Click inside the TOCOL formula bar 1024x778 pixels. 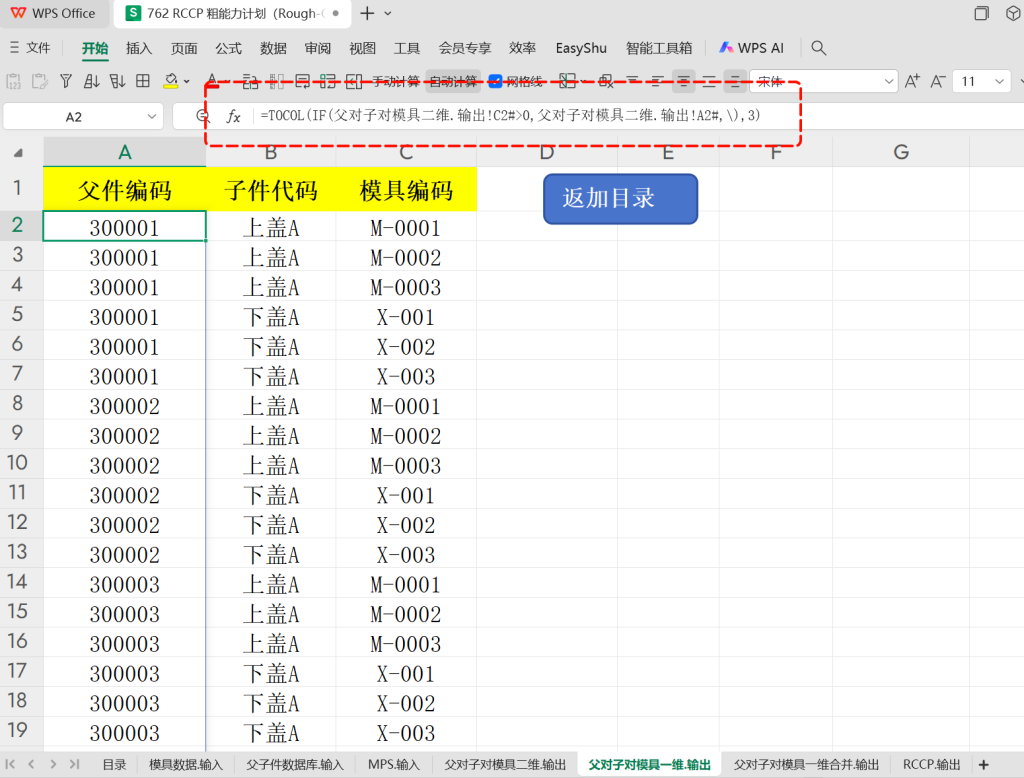click(x=511, y=116)
